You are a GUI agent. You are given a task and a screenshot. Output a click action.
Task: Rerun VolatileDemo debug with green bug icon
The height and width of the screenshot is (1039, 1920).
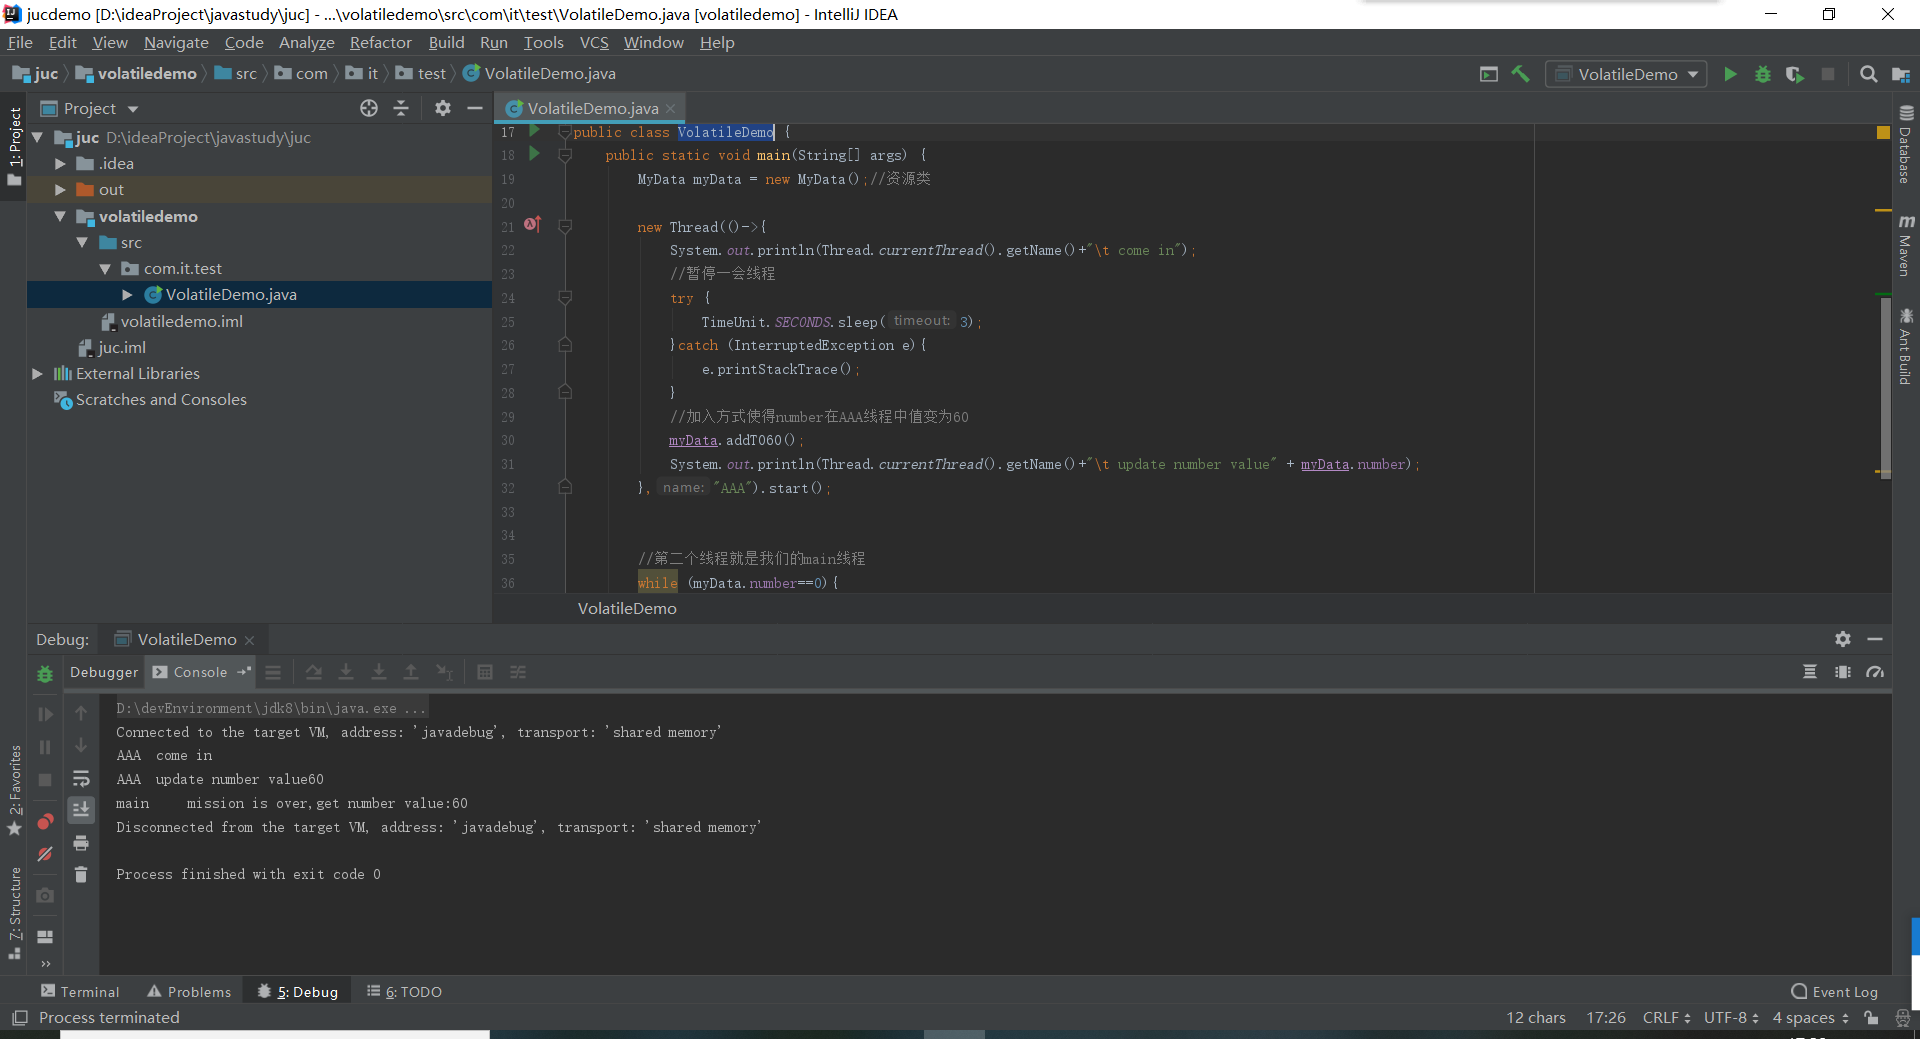[45, 675]
